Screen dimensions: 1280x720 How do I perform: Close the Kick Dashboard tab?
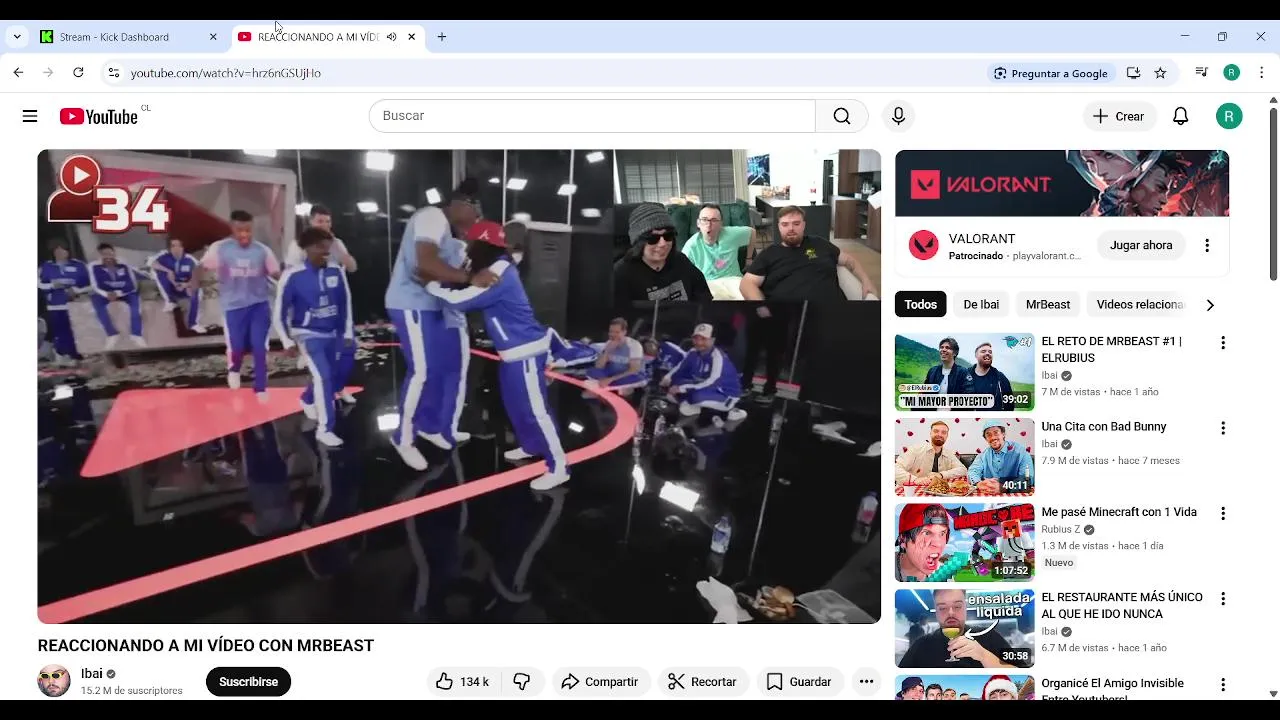pyautogui.click(x=213, y=37)
